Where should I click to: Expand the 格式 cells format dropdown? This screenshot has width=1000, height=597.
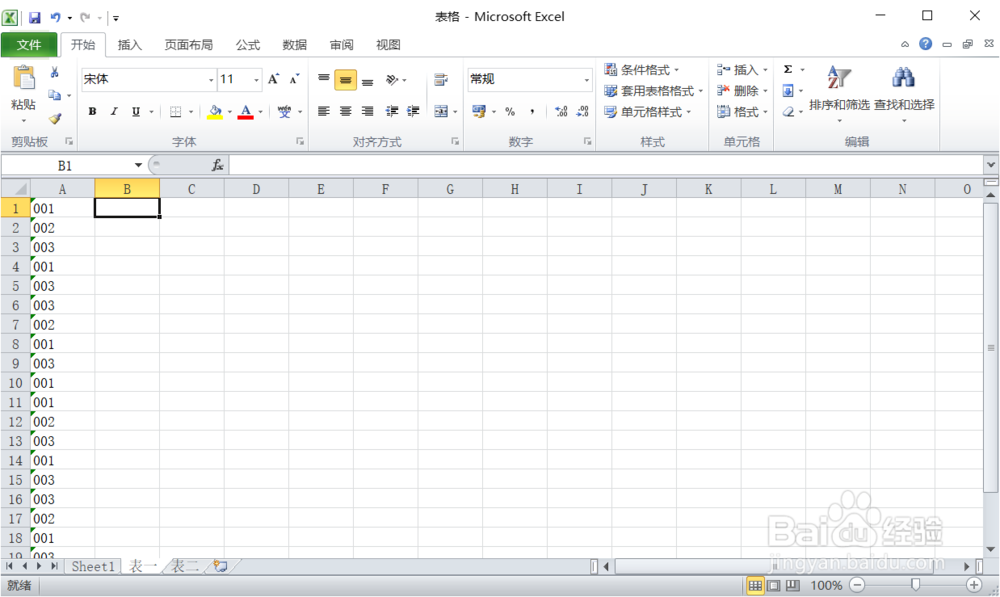[765, 112]
